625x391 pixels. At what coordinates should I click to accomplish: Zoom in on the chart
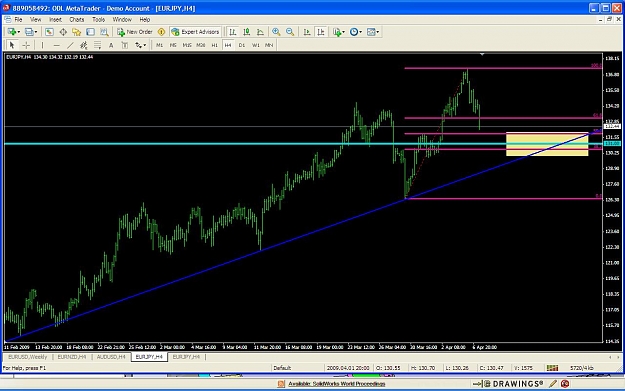[276, 32]
